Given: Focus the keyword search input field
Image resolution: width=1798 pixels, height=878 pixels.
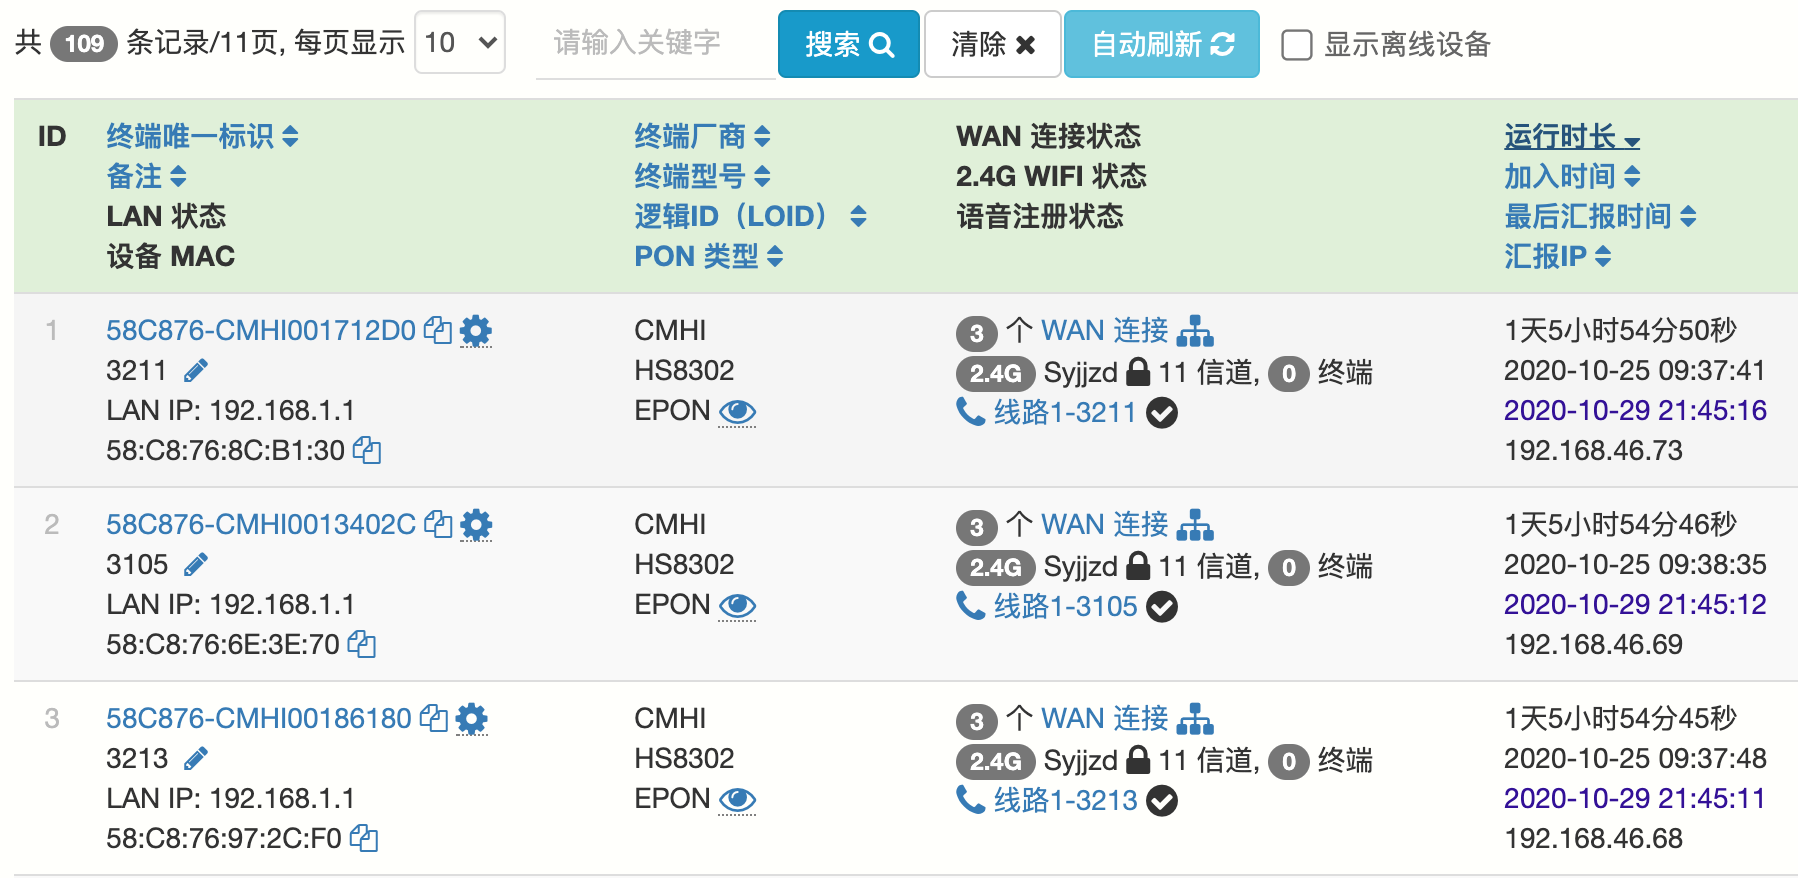Looking at the screenshot, I should (x=655, y=43).
